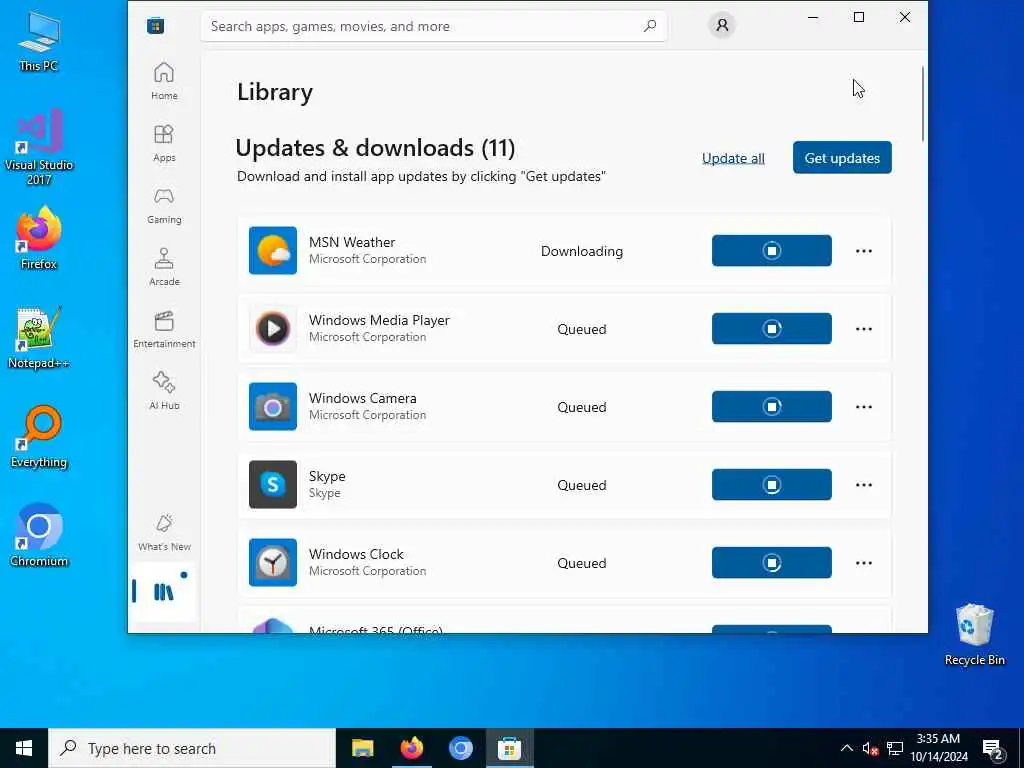Select the Windows Camera app name
This screenshot has width=1024, height=768.
point(362,398)
